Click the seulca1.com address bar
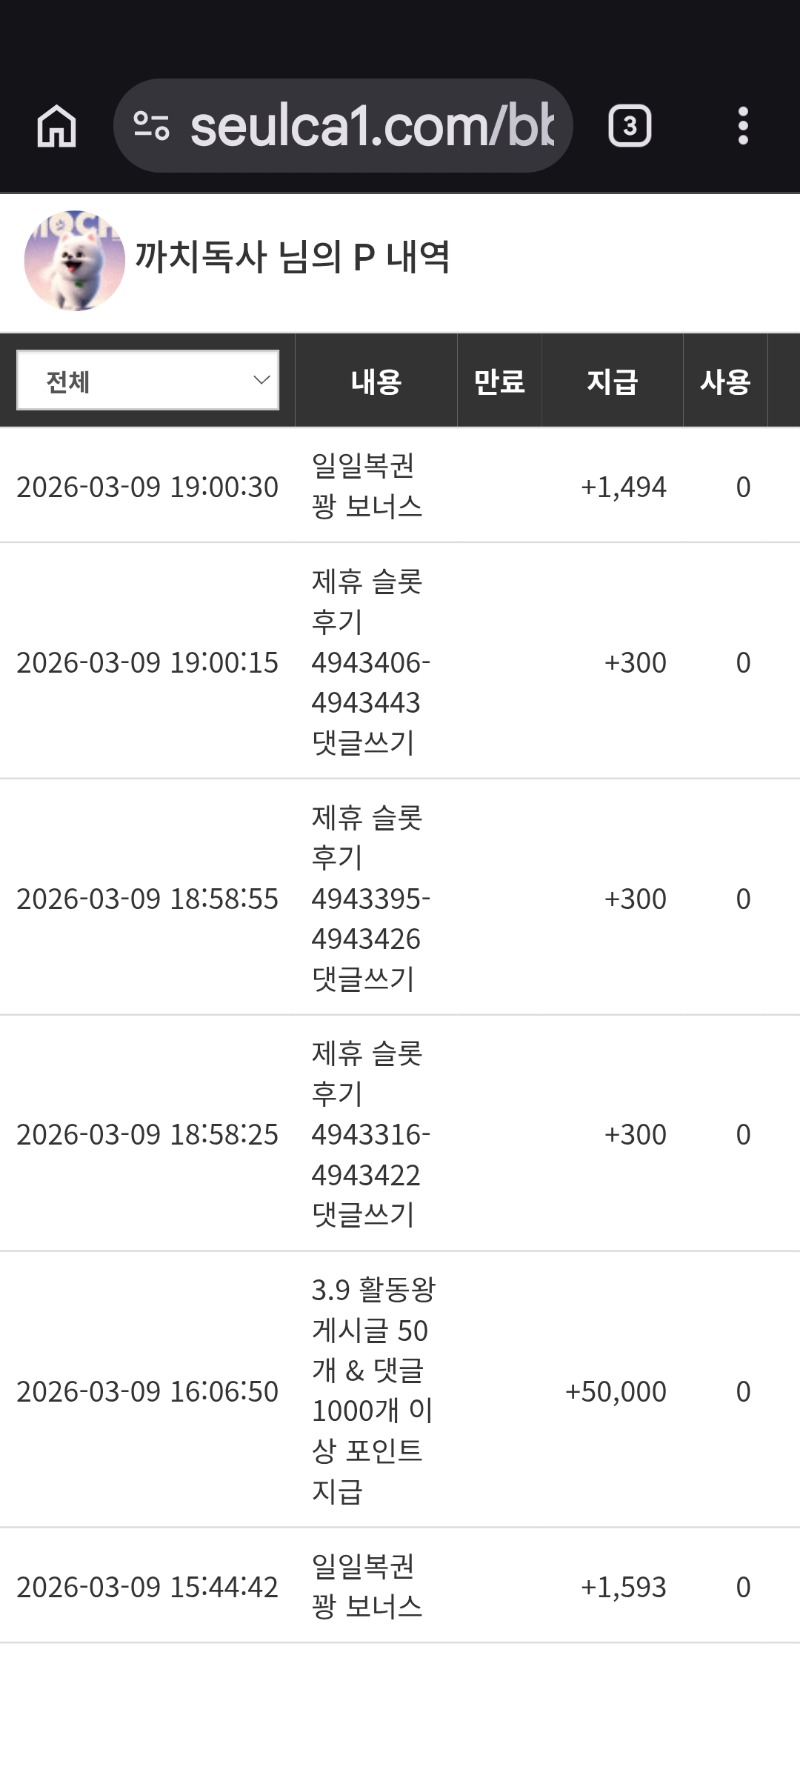Image resolution: width=800 pixels, height=1778 pixels. click(370, 126)
